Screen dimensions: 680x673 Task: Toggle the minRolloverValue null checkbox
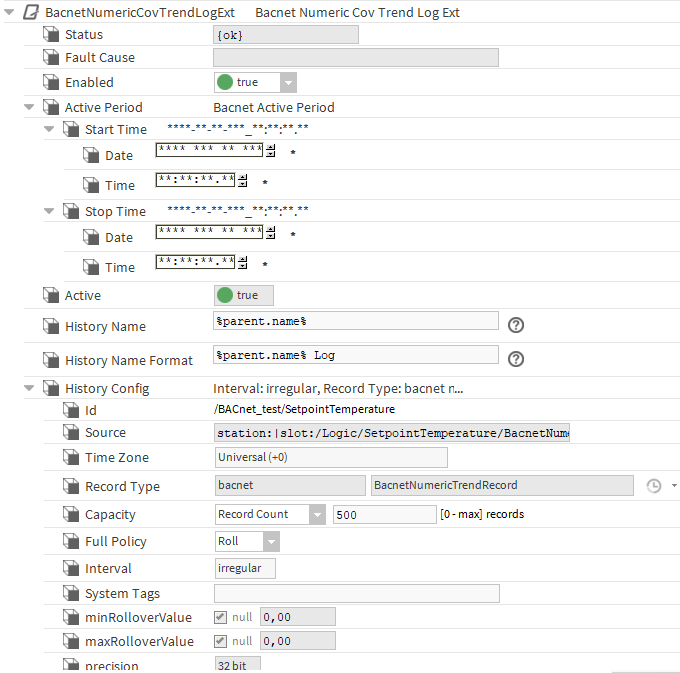point(221,617)
